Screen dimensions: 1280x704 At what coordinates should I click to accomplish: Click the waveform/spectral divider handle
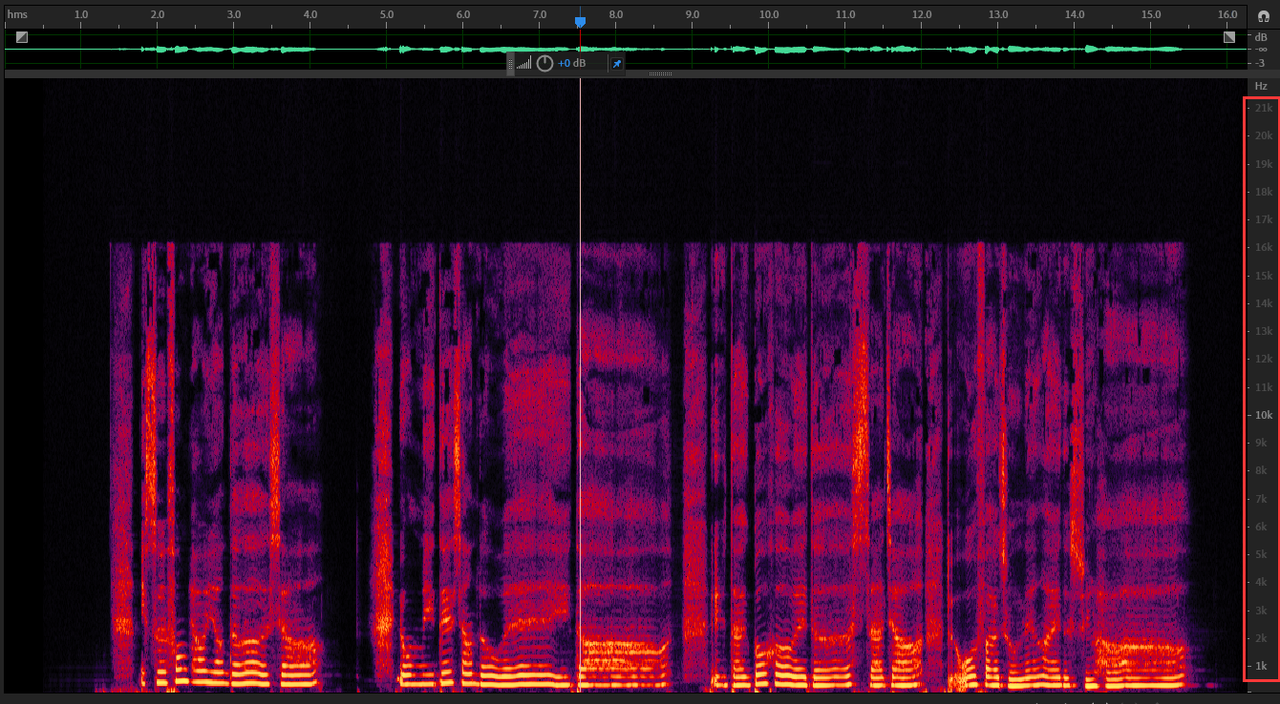[x=661, y=73]
